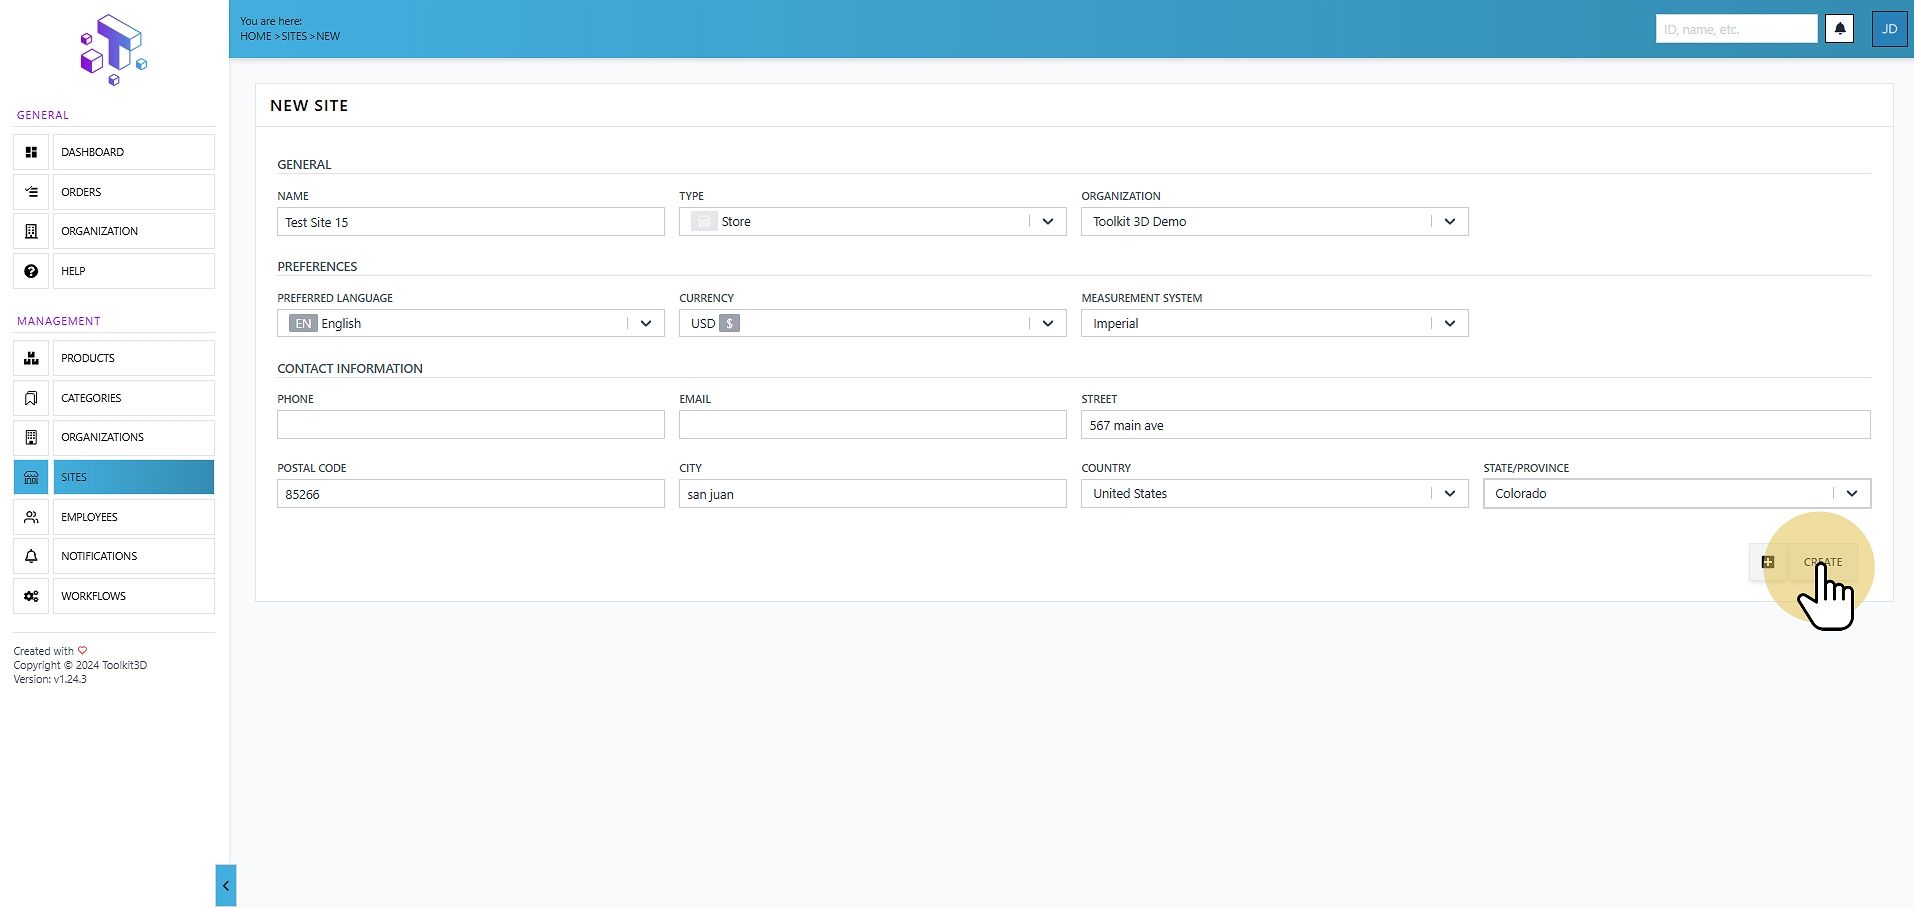Click the PREFERENCES section label
Viewport: 1914px width, 908px height.
coord(317,267)
